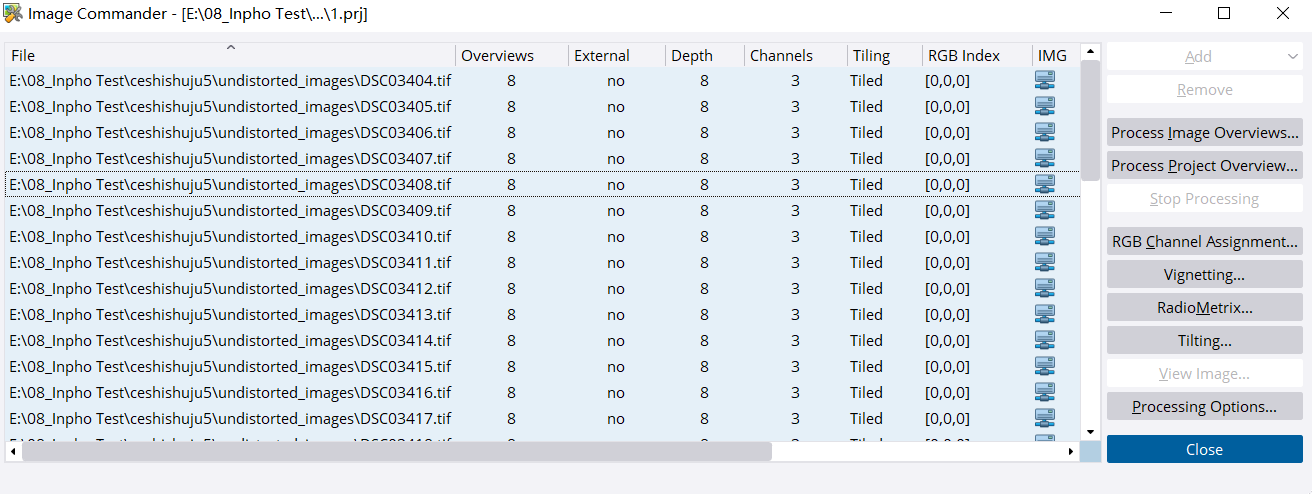Click the Image Commander app icon in title bar

[14, 14]
